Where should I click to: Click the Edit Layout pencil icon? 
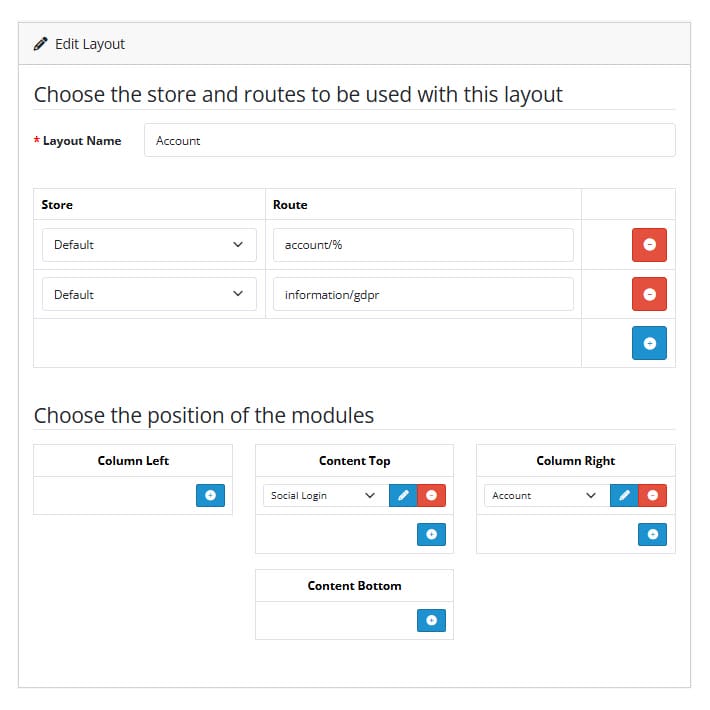tap(40, 44)
